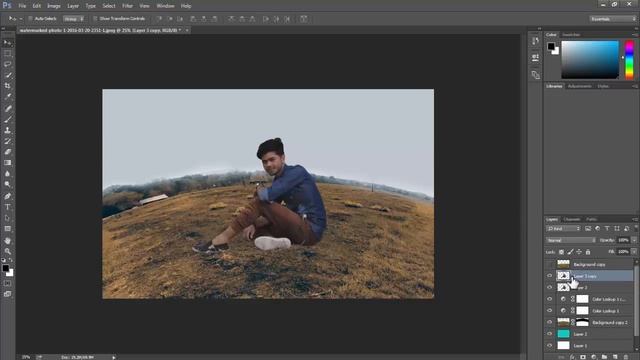Add new adjustment layer icon
640x360 pixels.
tap(594, 357)
